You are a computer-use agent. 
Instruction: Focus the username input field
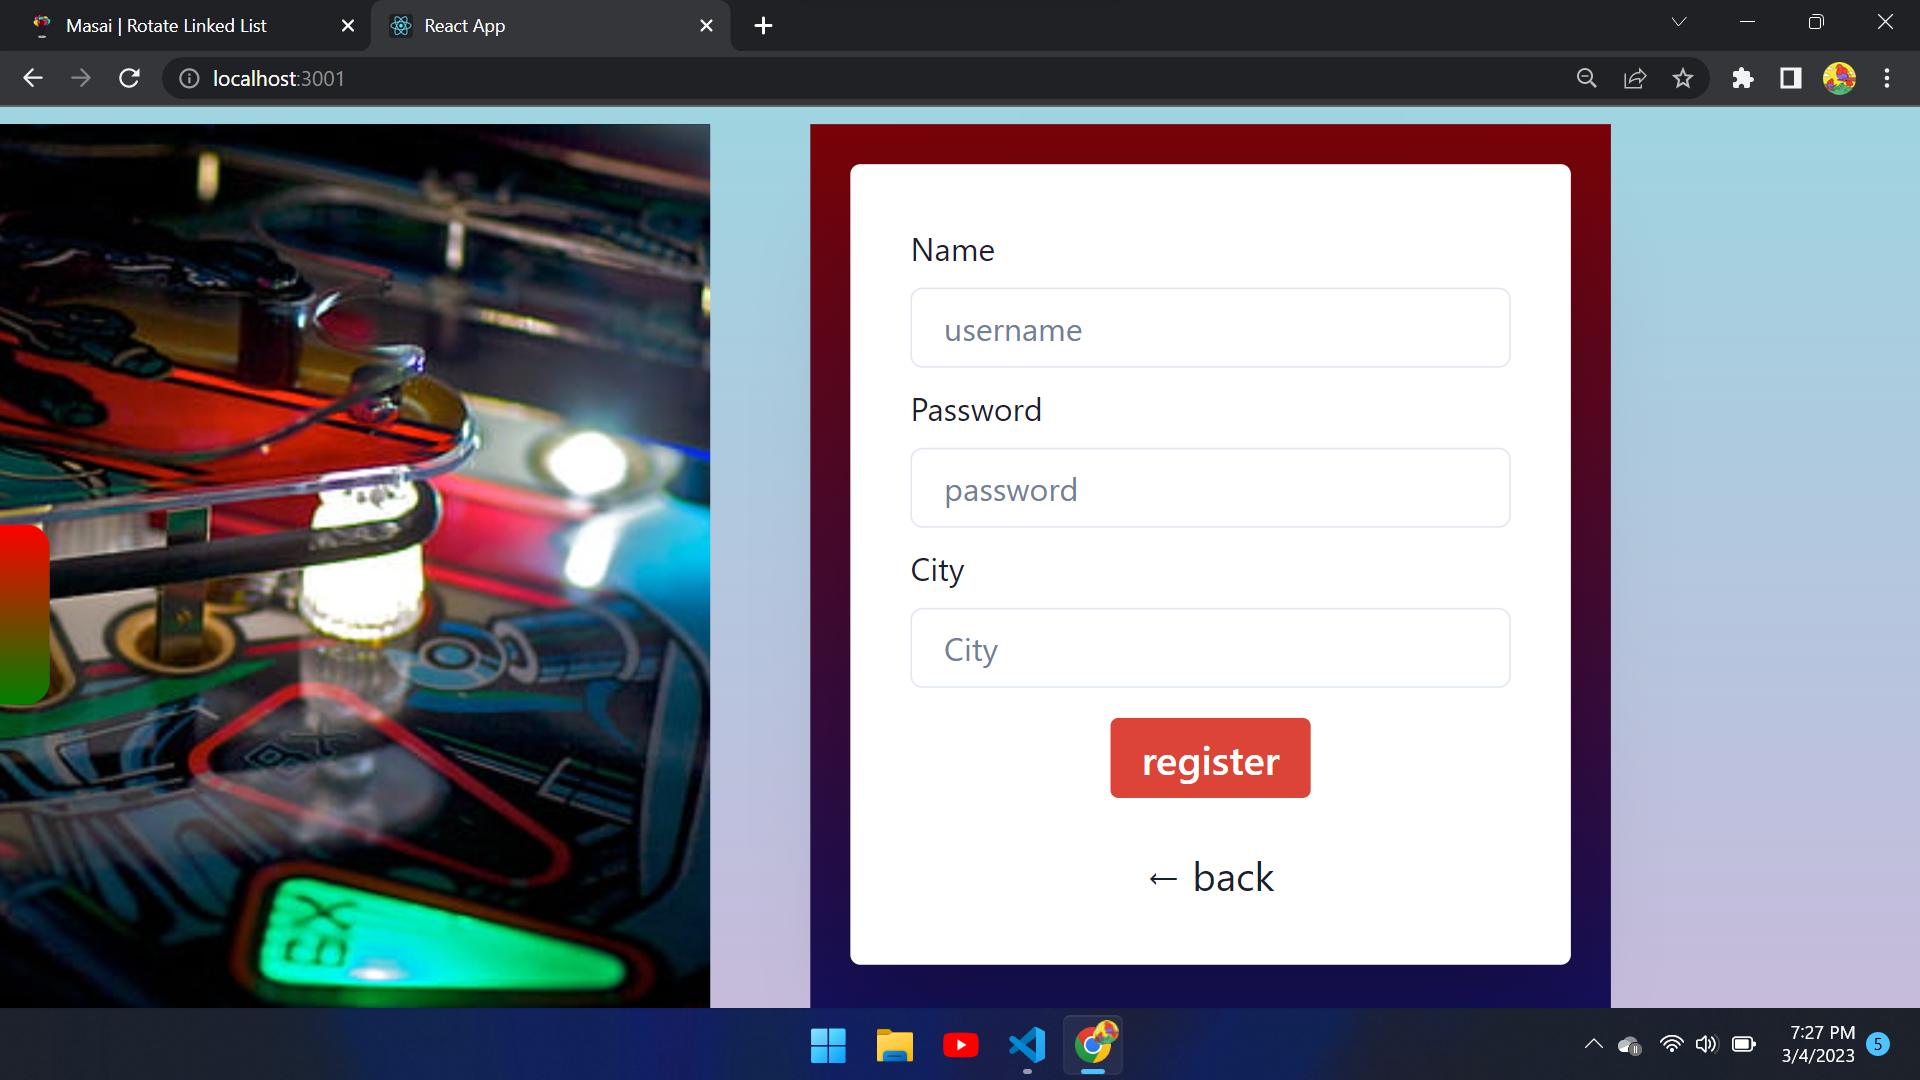click(1210, 329)
